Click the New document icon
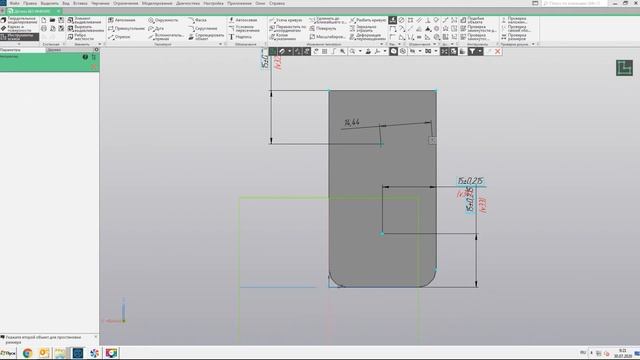 (44, 20)
